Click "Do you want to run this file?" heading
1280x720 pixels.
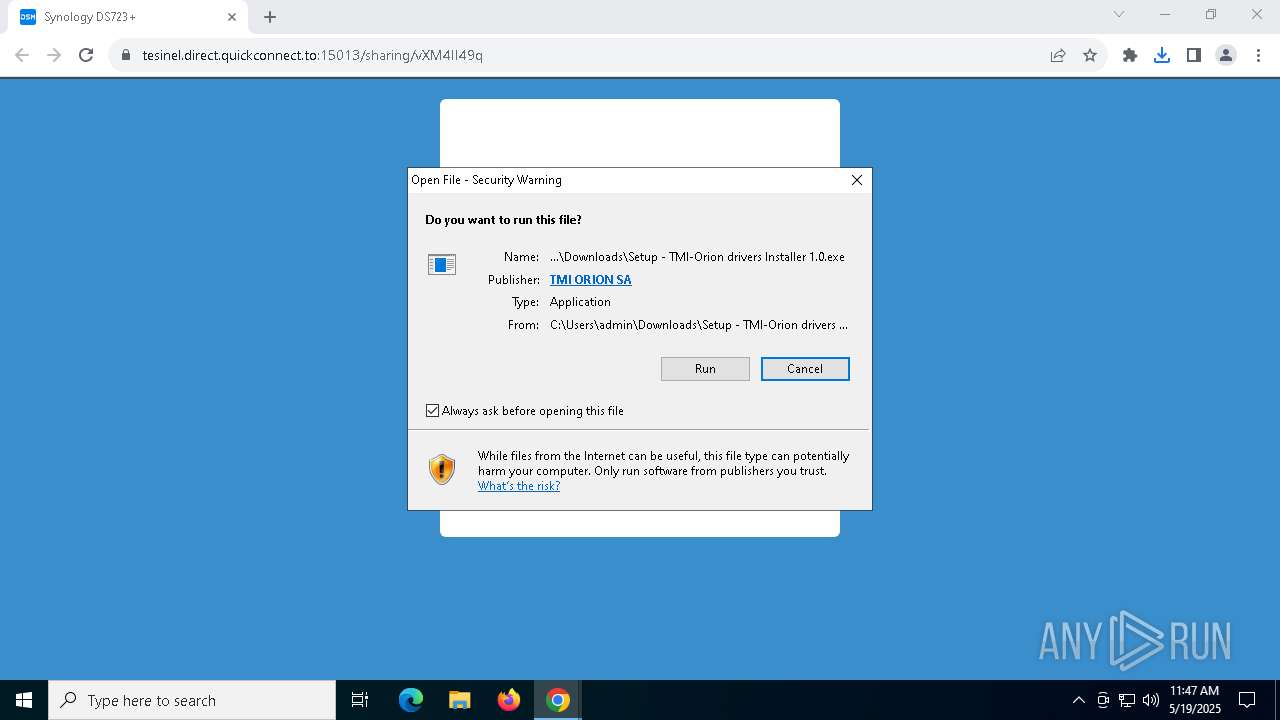503,220
